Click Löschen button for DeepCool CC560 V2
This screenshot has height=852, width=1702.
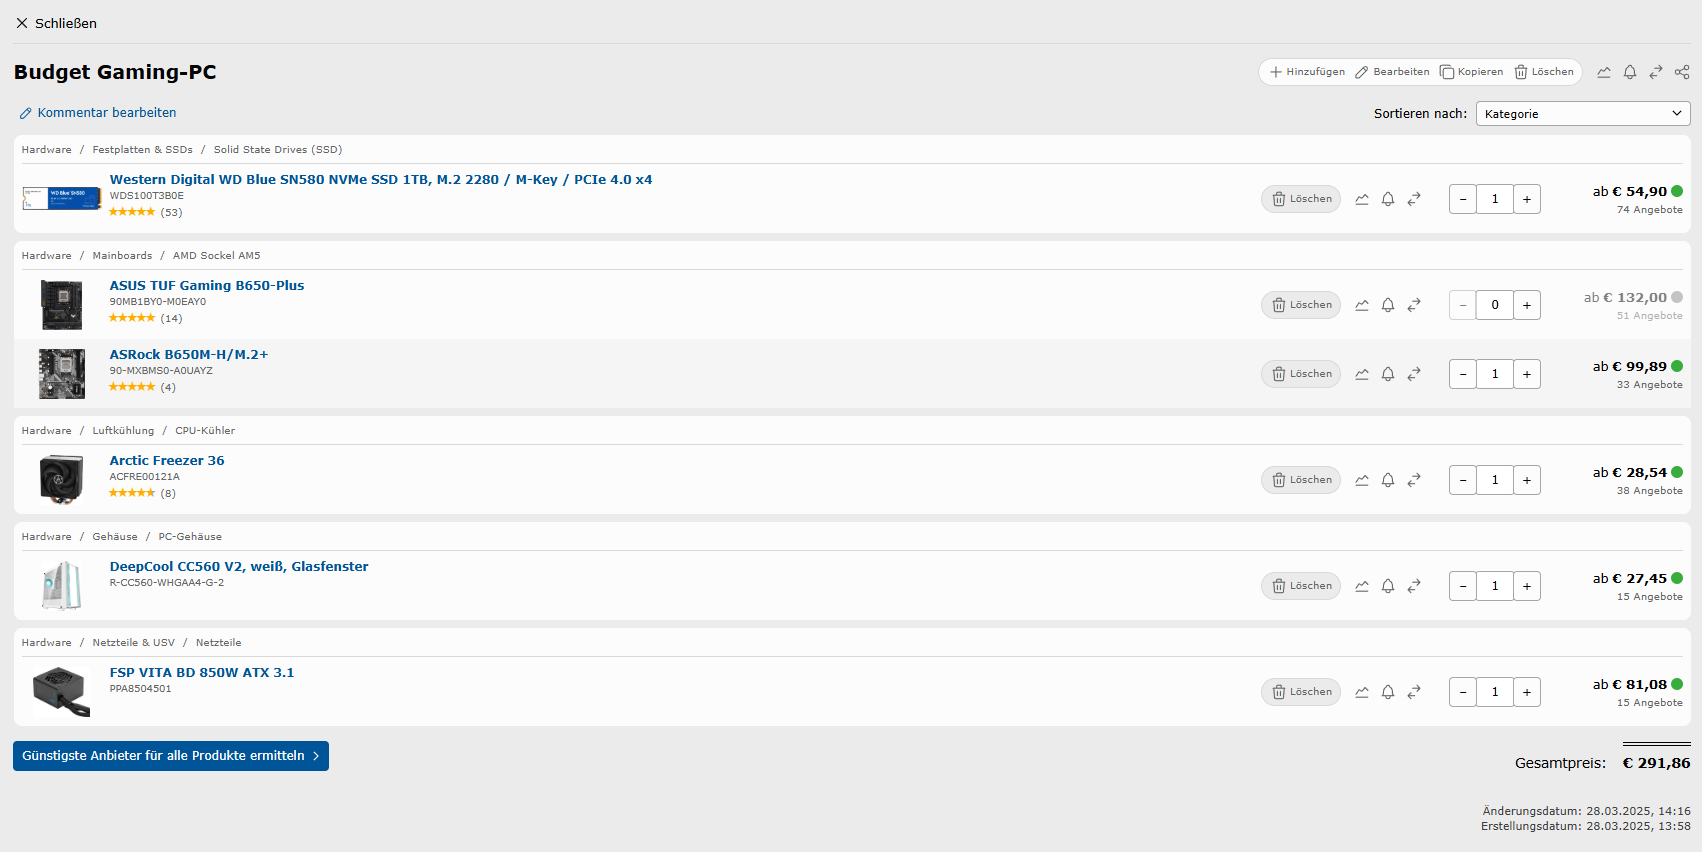coord(1301,586)
